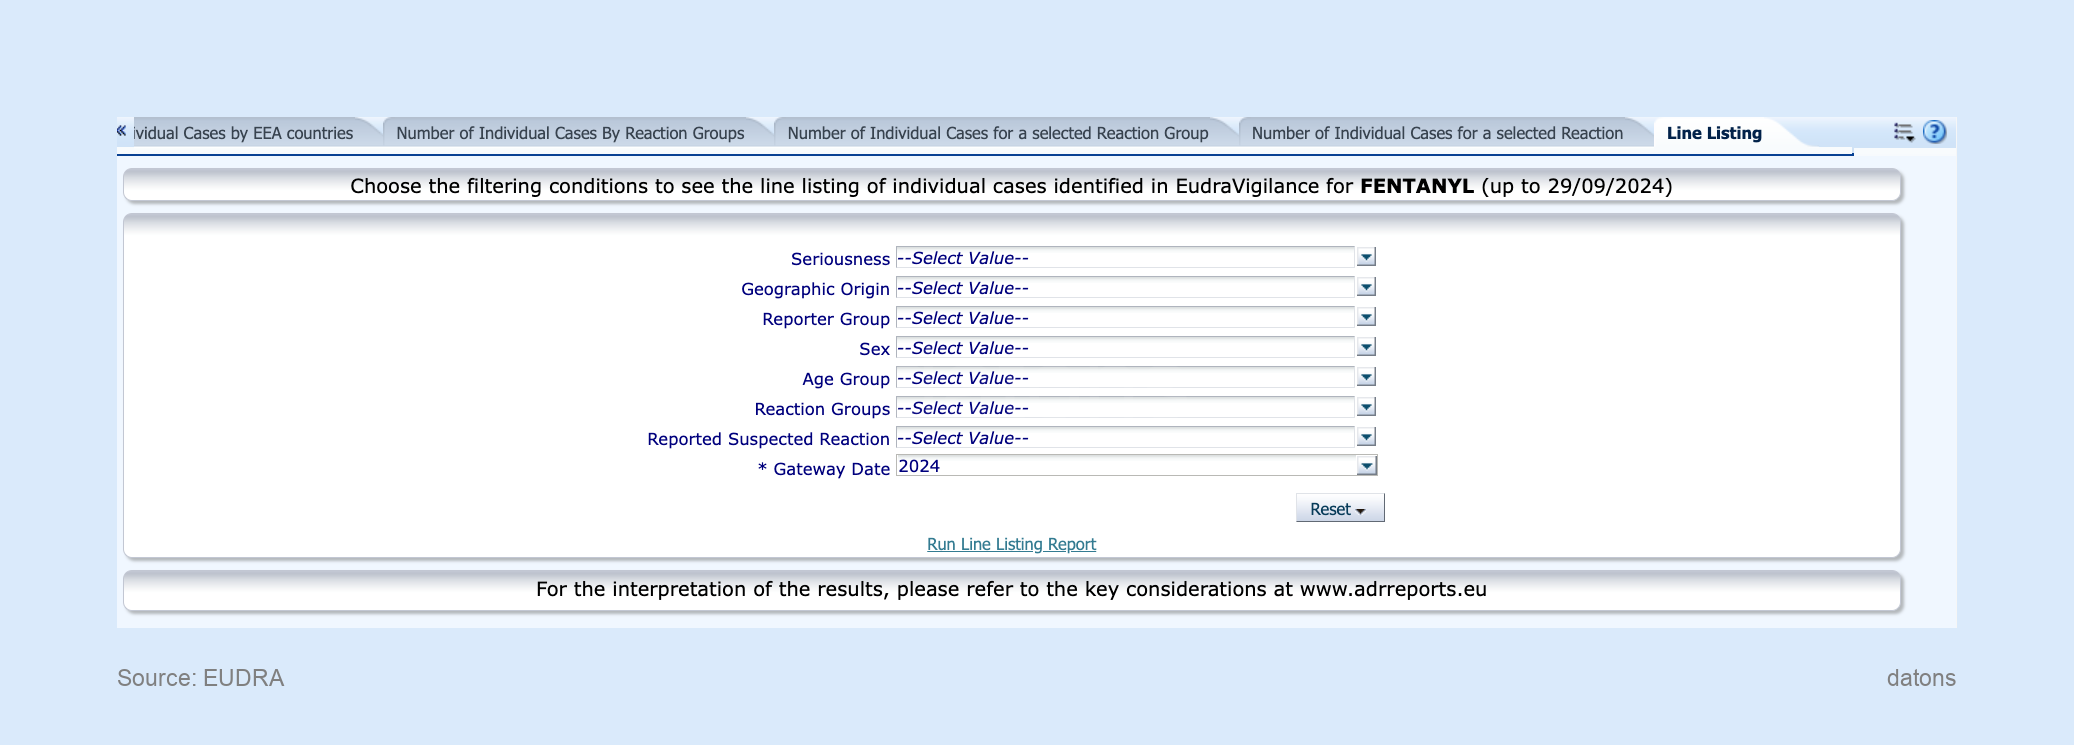Viewport: 2074px width, 745px height.
Task: Switch to Number of Individual Cases By Reaction Groups tab
Action: pyautogui.click(x=570, y=133)
